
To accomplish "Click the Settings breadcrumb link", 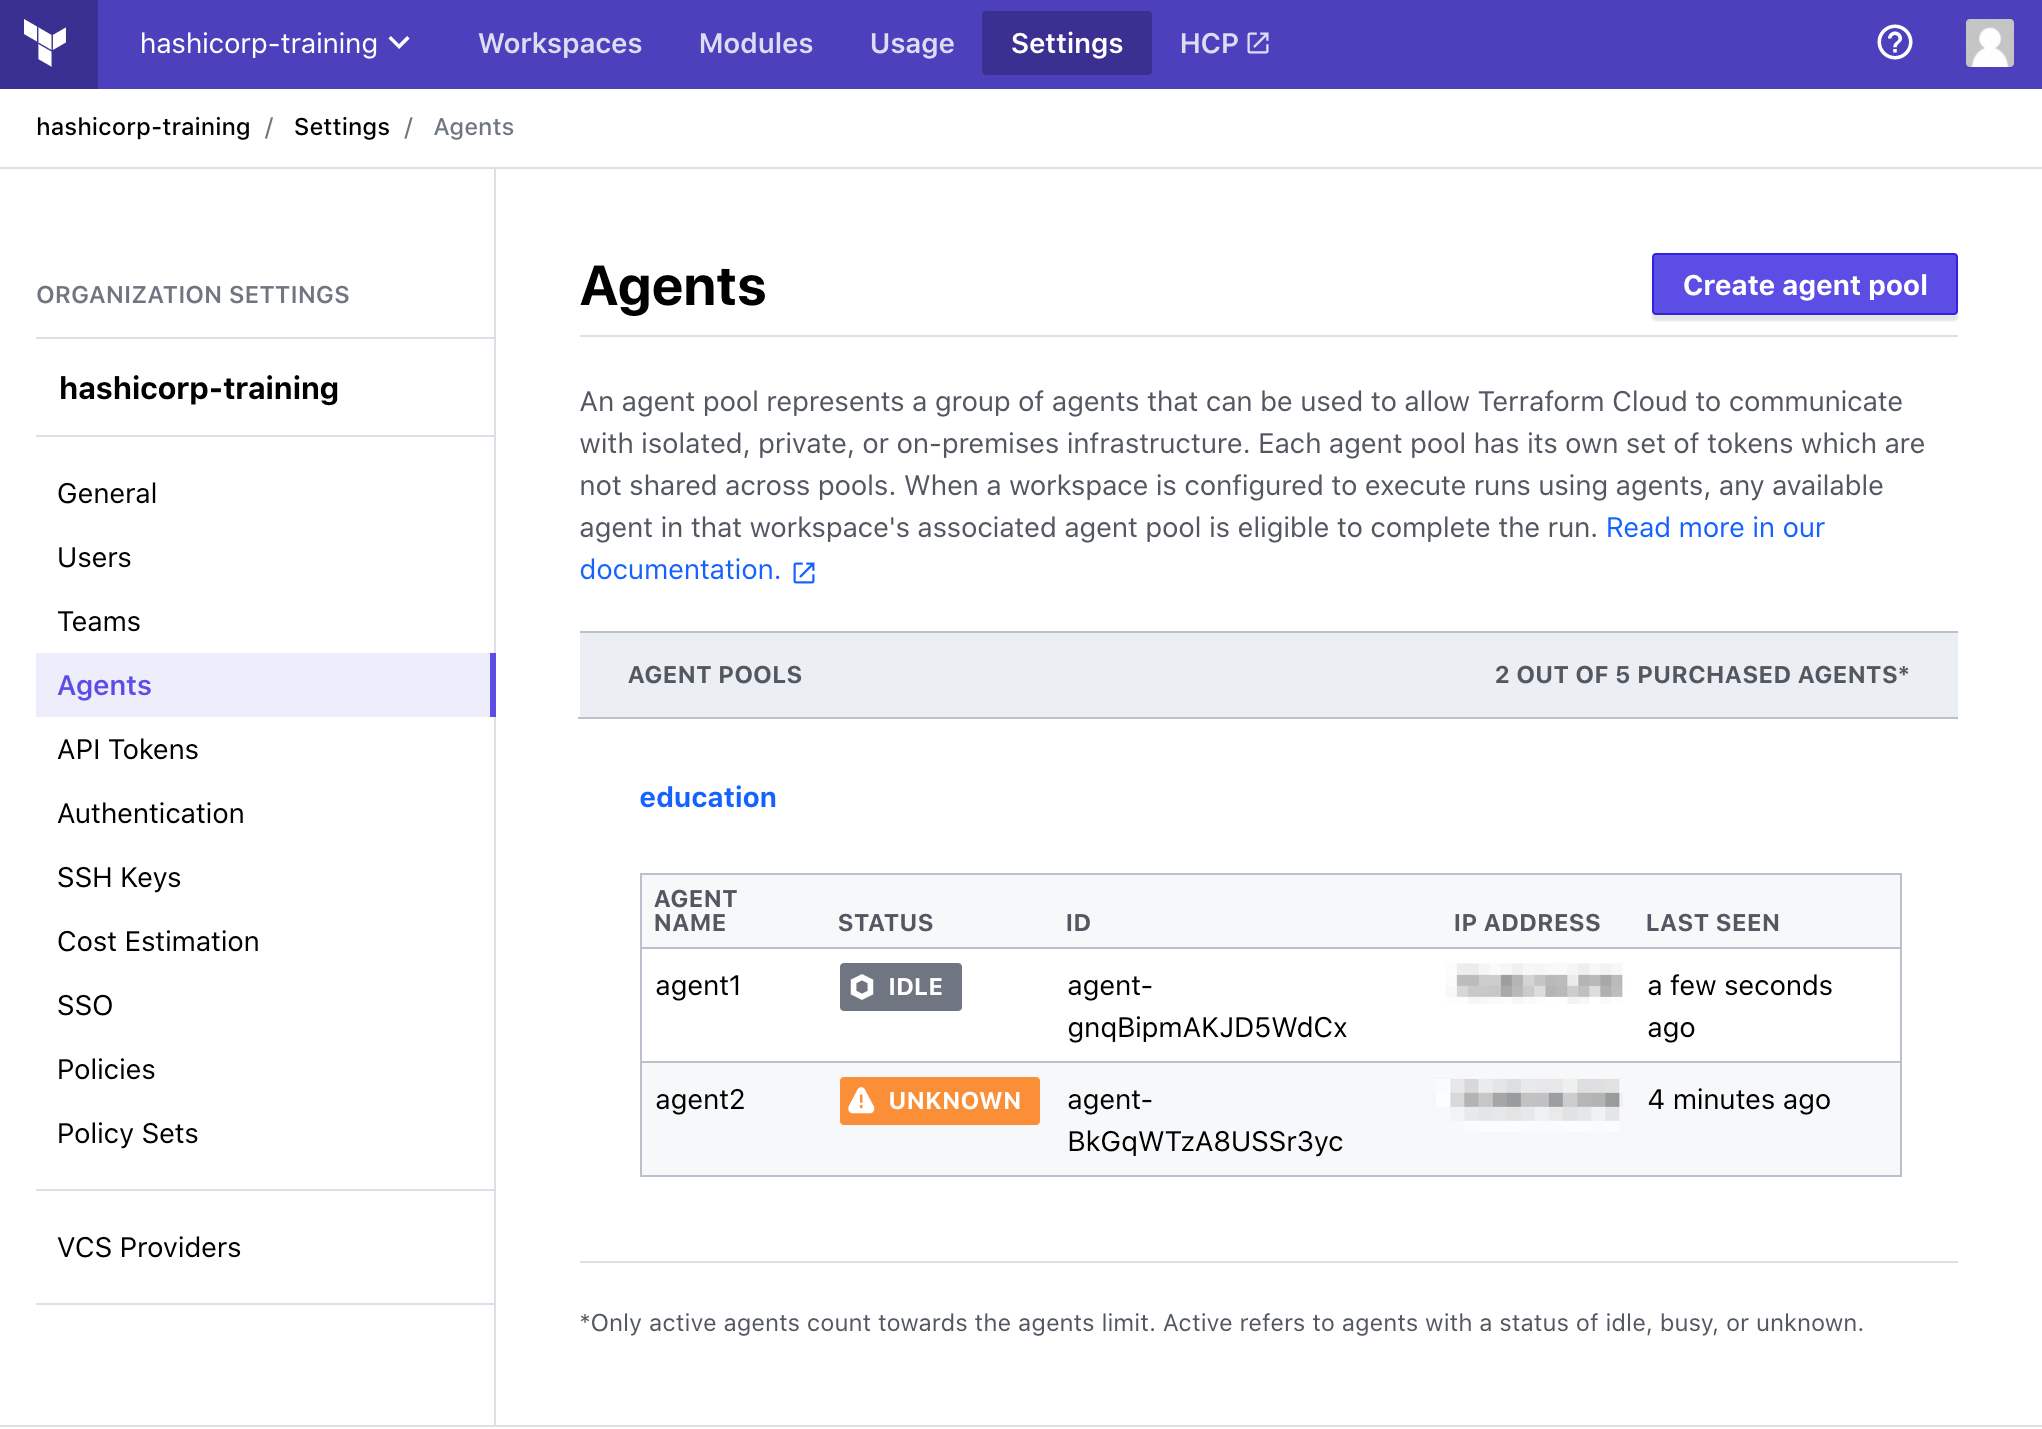I will coord(341,127).
